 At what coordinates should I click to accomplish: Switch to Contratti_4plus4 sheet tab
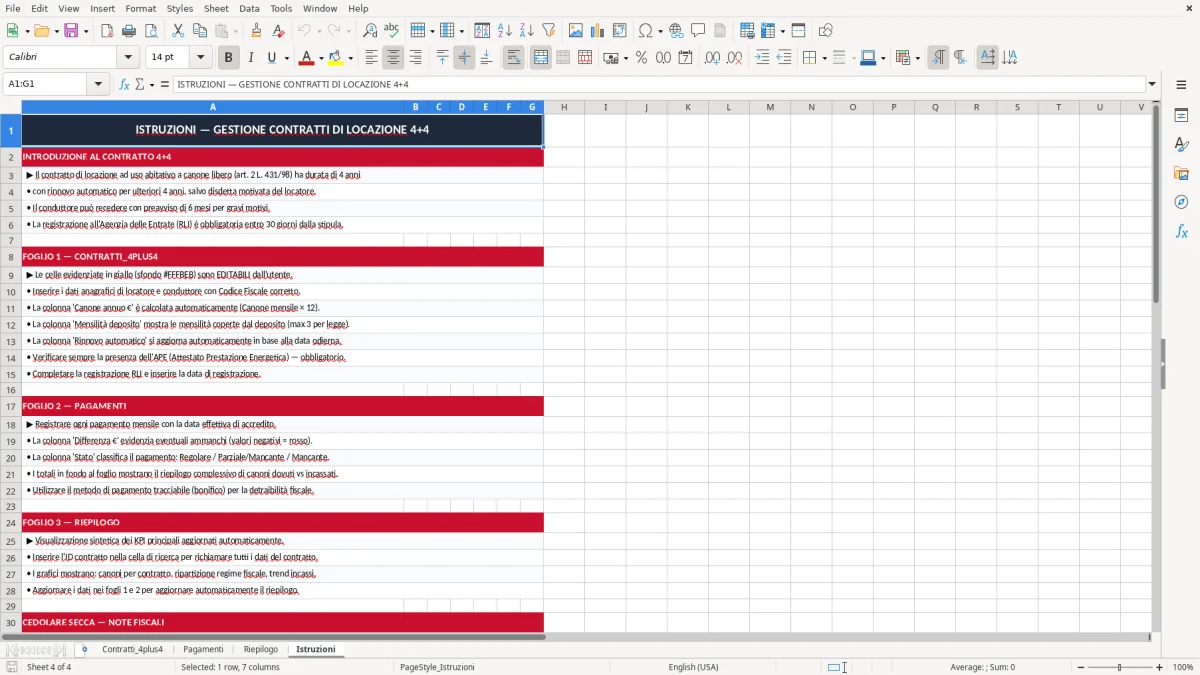point(132,649)
